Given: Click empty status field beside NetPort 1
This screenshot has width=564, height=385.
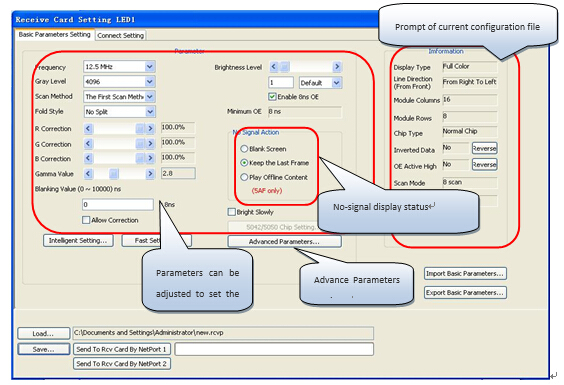Looking at the screenshot, I should tap(274, 349).
